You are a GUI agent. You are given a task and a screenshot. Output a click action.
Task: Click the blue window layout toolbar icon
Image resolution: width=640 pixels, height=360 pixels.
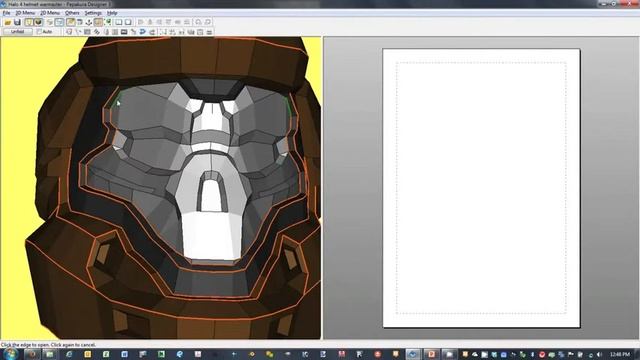pos(60,22)
